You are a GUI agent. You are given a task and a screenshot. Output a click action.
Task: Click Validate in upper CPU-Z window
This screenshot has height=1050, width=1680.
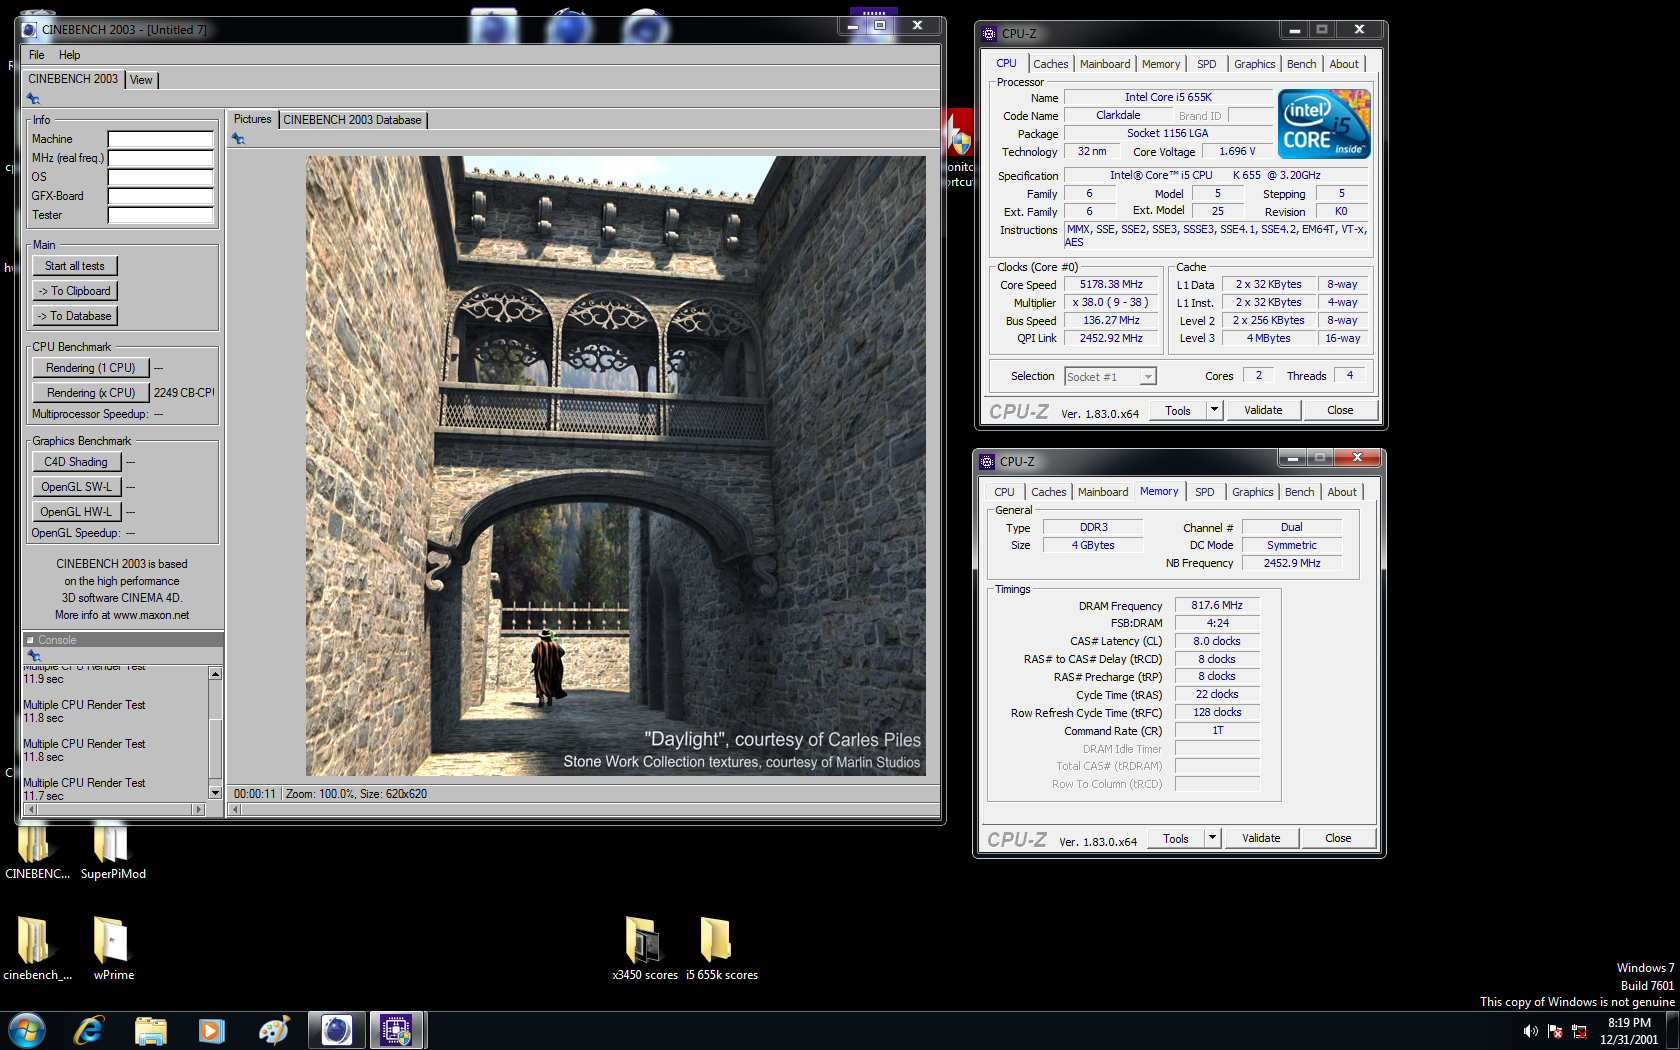point(1263,410)
